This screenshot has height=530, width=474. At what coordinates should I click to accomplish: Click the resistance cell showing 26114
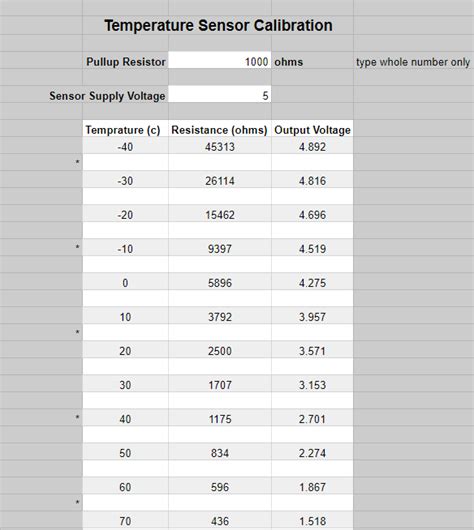point(219,179)
